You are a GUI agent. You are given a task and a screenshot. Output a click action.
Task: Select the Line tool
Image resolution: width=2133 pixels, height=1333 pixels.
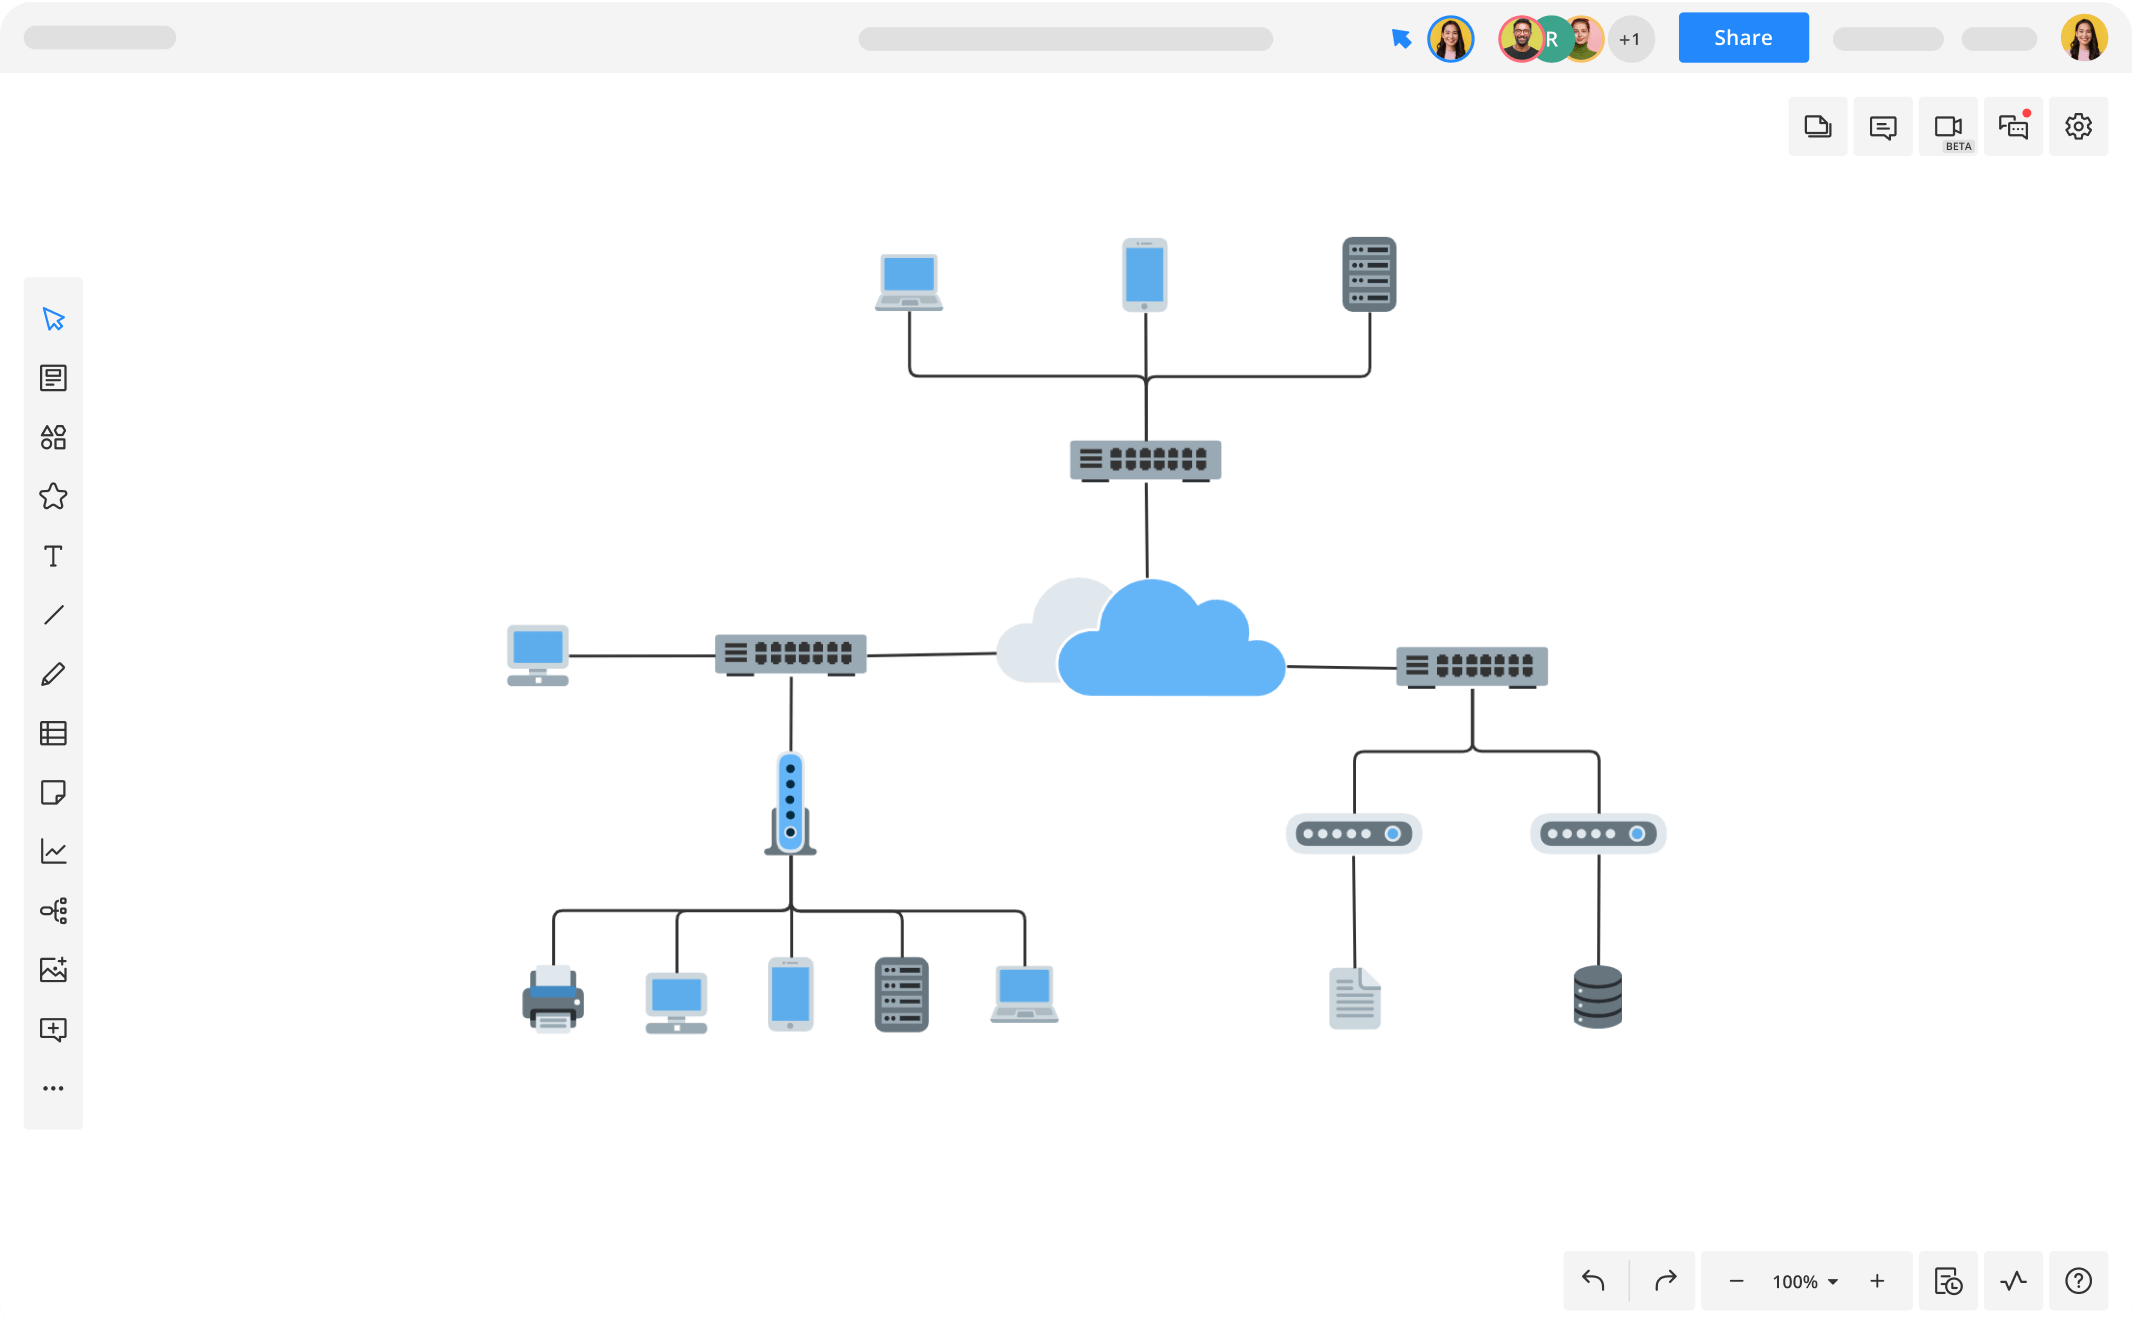[53, 614]
